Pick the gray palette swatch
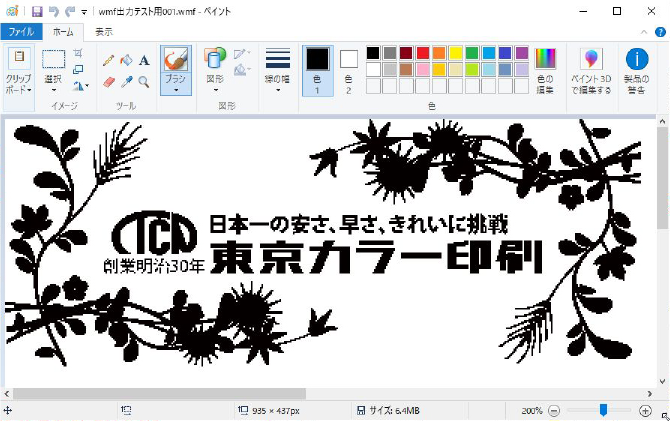Image resolution: width=670 pixels, height=422 pixels. (390, 53)
